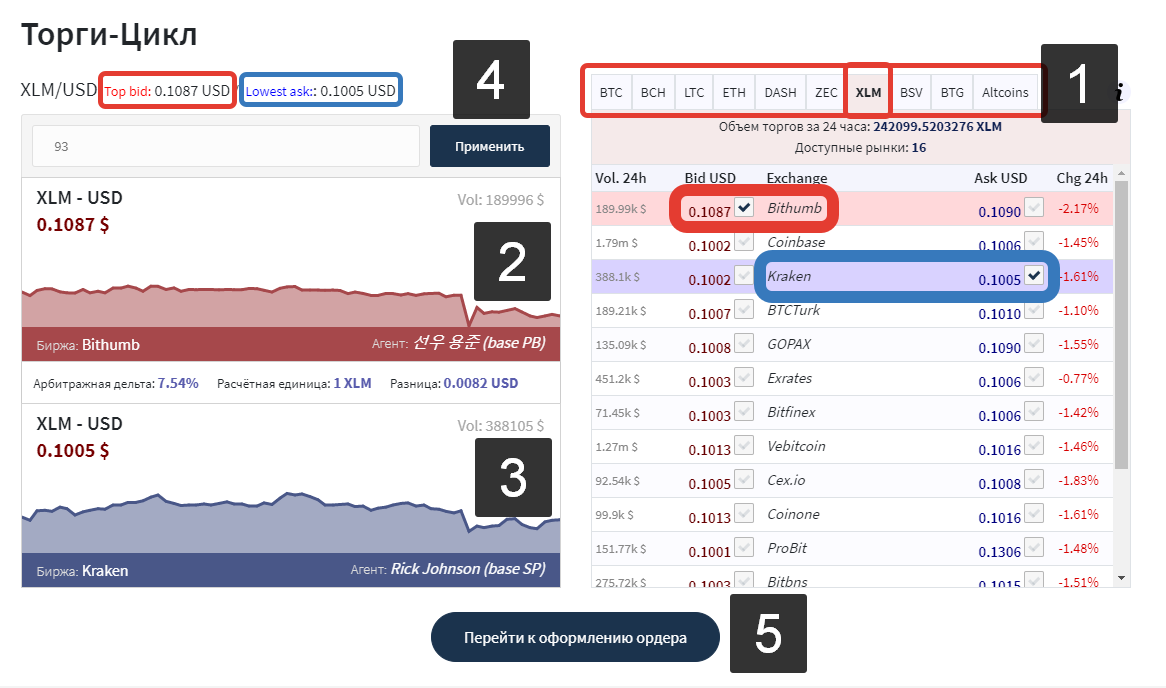Check the Bitfinex bid checkbox

pos(744,411)
